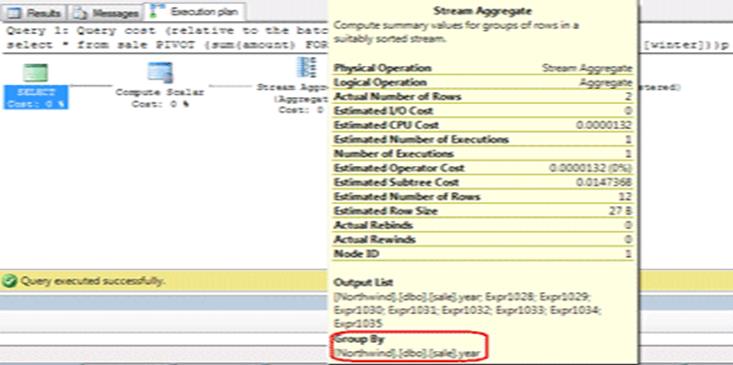Click the 'Estimated Subtree Cost' row
The width and height of the screenshot is (733, 365).
pyautogui.click(x=483, y=182)
